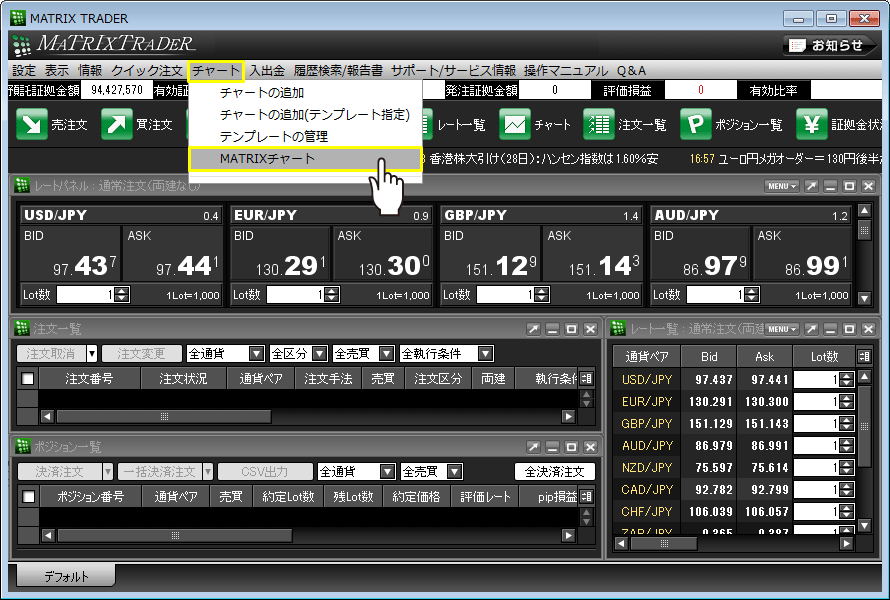The image size is (890, 600).
Task: Click the 買注文 buy order icon
Action: pos(116,124)
